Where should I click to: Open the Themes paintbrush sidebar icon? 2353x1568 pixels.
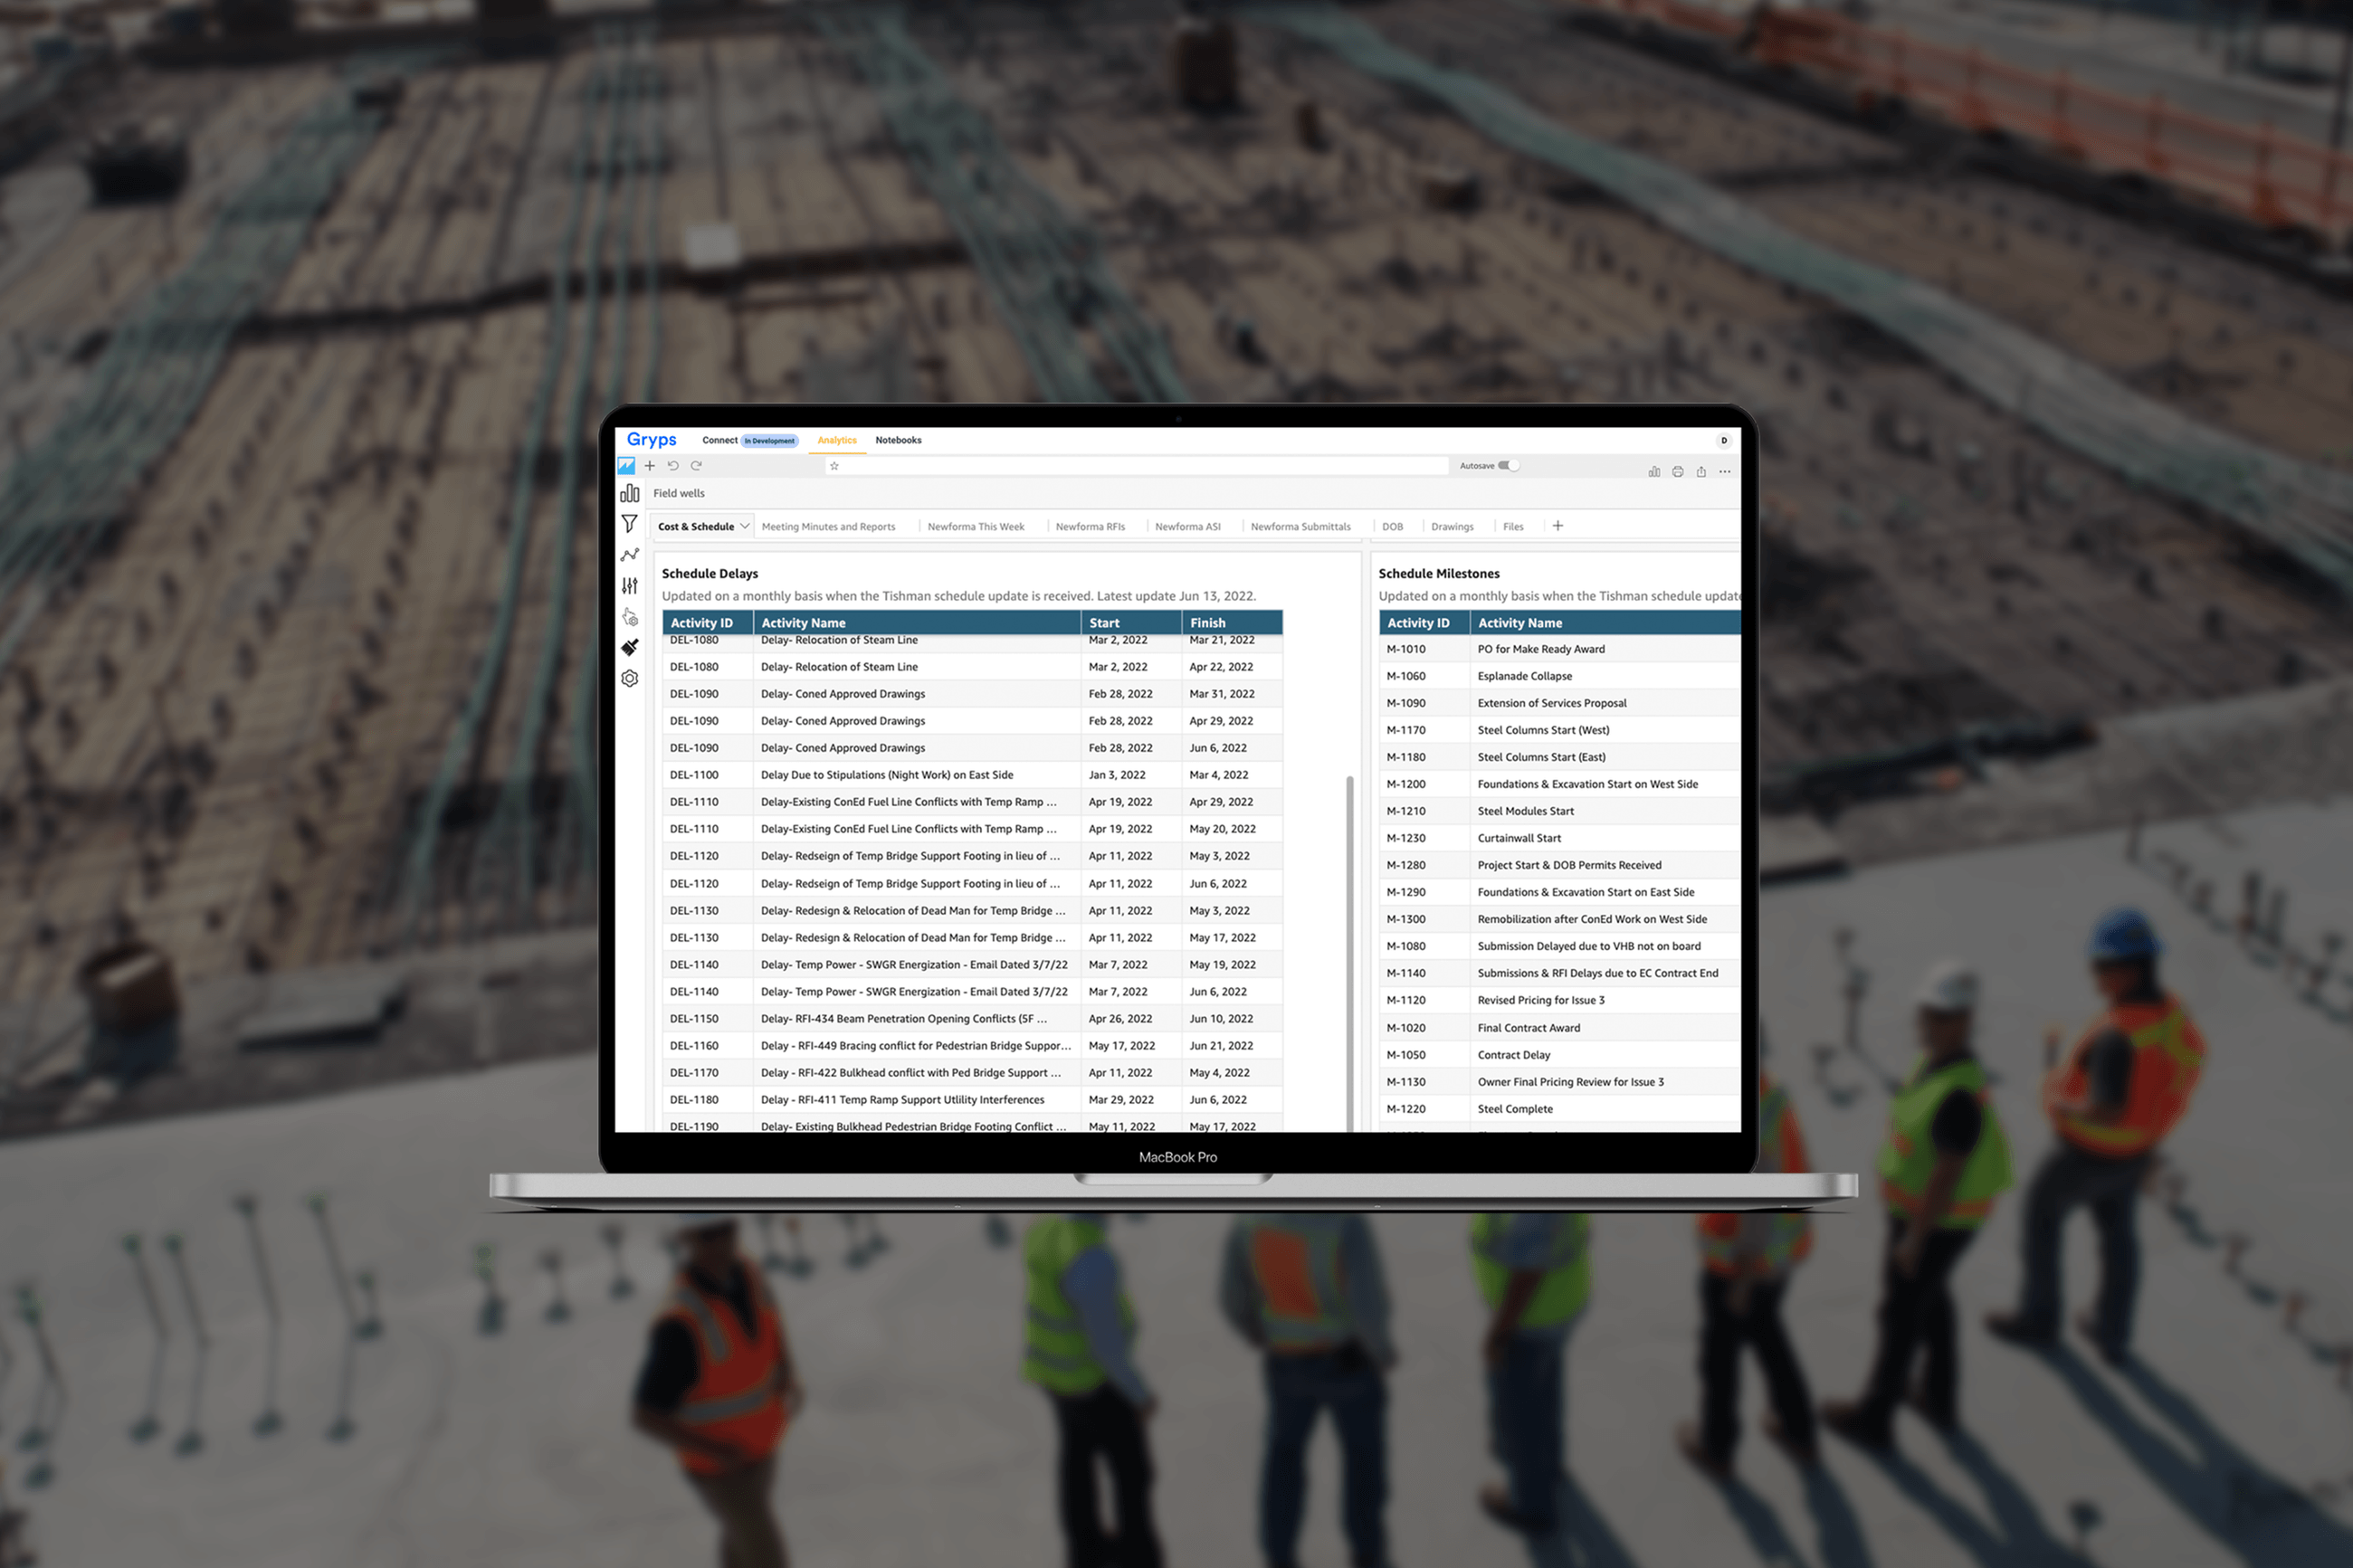pyautogui.click(x=629, y=647)
